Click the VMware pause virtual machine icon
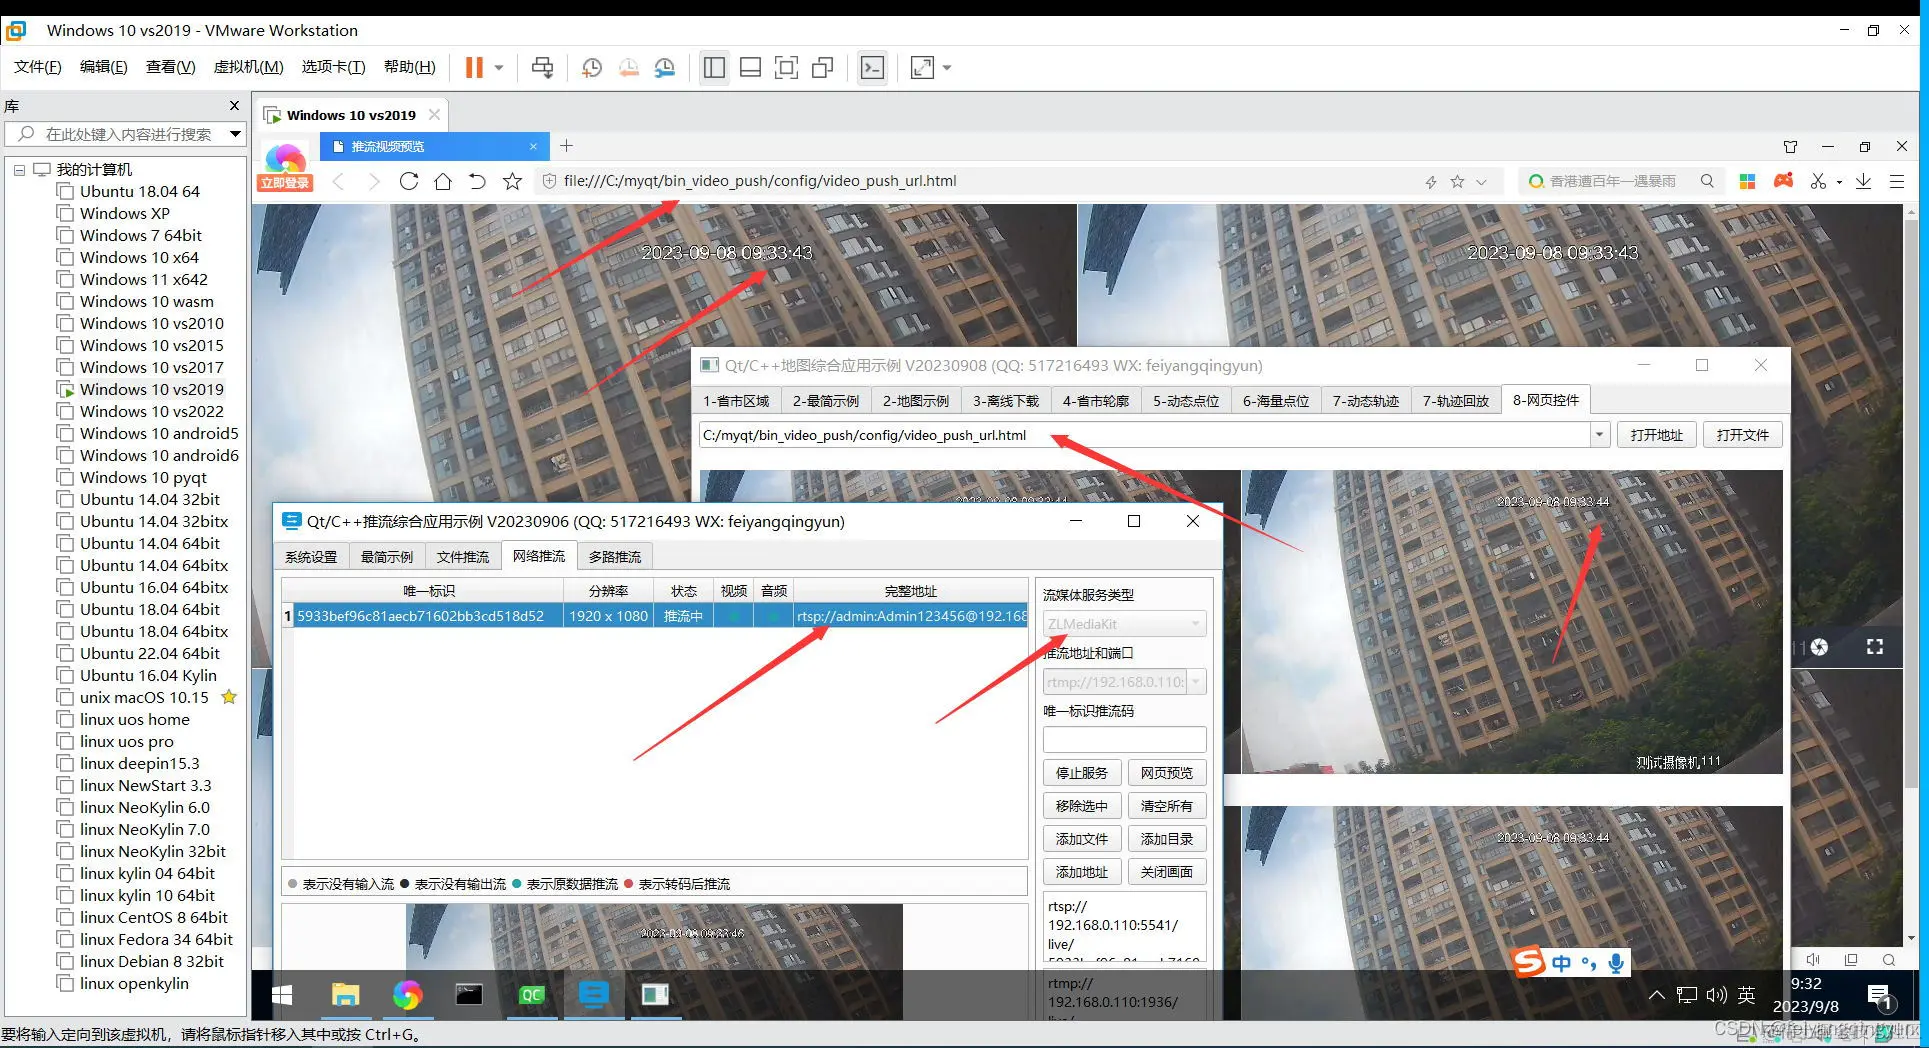 474,68
